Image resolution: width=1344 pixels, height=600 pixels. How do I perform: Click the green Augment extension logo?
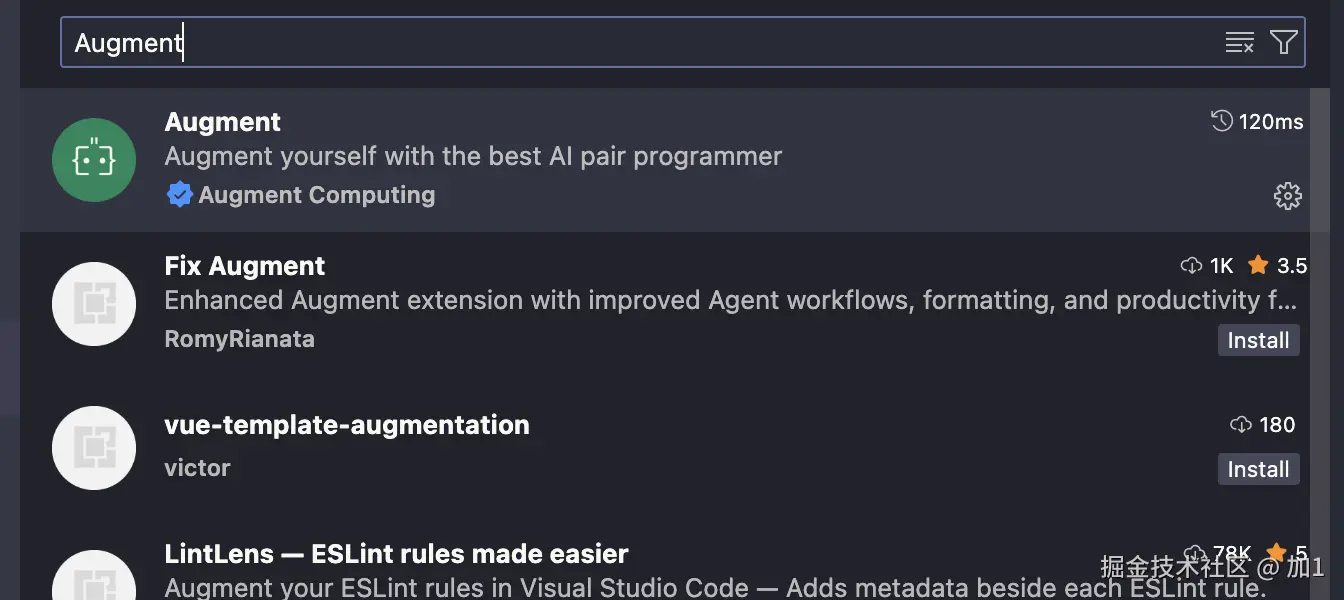pos(94,160)
